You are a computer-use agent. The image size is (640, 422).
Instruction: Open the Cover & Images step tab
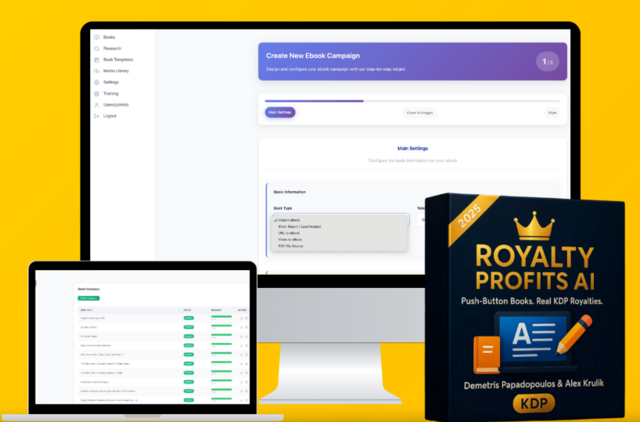point(419,112)
